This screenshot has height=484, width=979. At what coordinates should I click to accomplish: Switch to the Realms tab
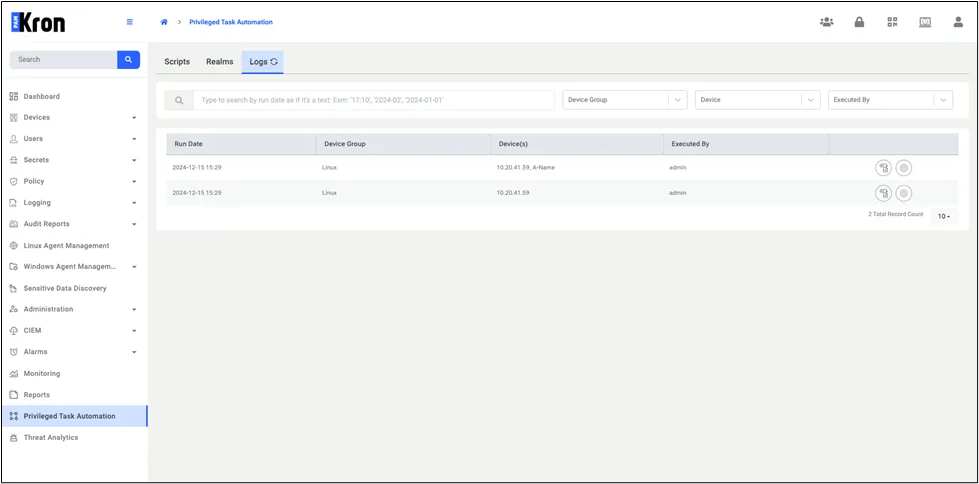220,62
